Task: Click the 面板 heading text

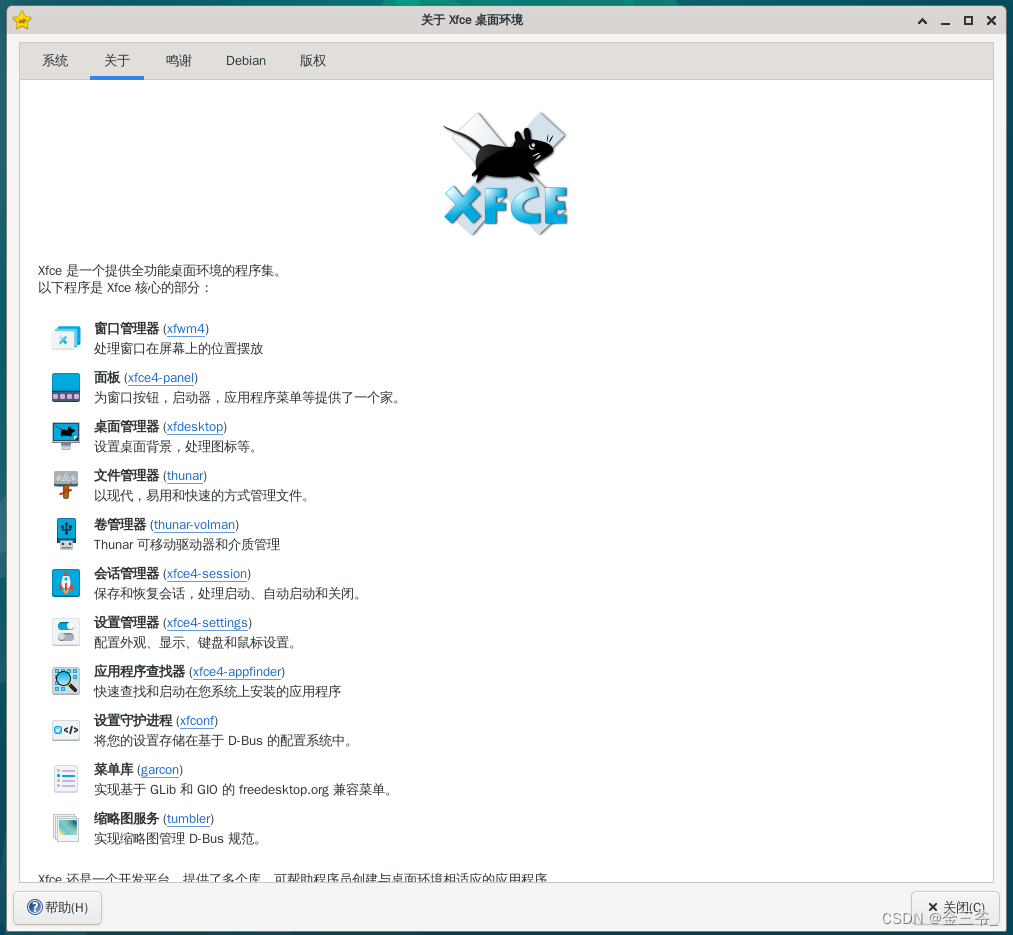Action: click(x=107, y=377)
